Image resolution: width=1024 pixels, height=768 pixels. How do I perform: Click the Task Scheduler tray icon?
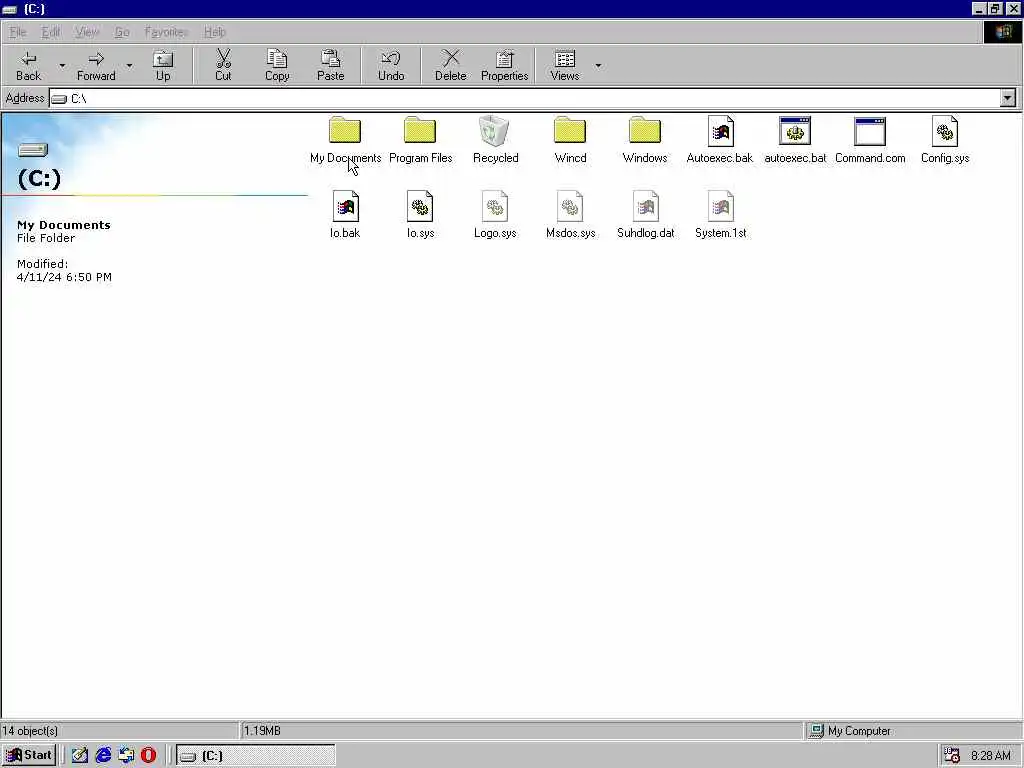pos(952,756)
